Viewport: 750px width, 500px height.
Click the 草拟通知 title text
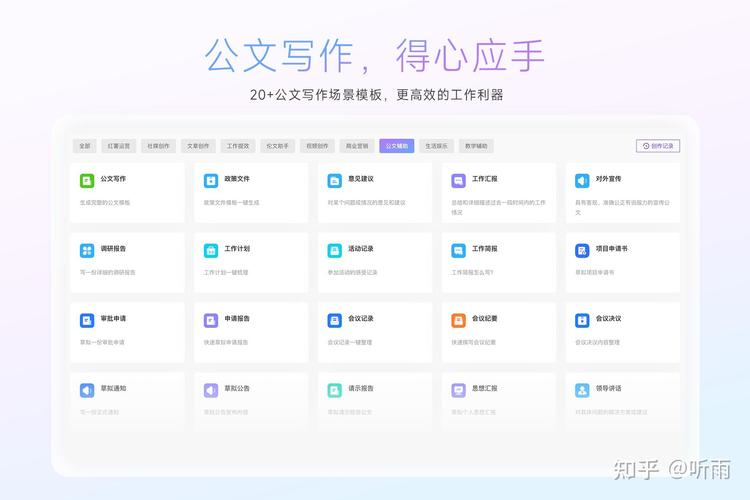[113, 389]
